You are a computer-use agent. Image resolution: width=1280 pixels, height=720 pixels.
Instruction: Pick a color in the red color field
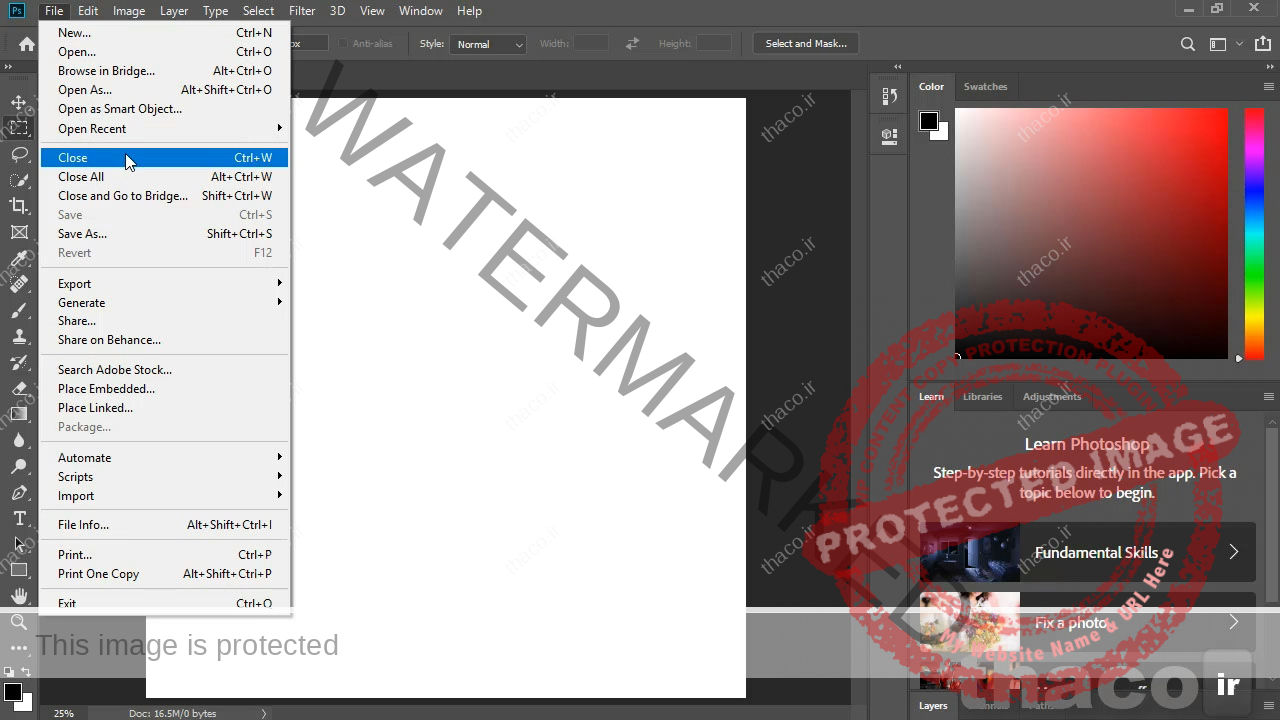click(x=1091, y=233)
